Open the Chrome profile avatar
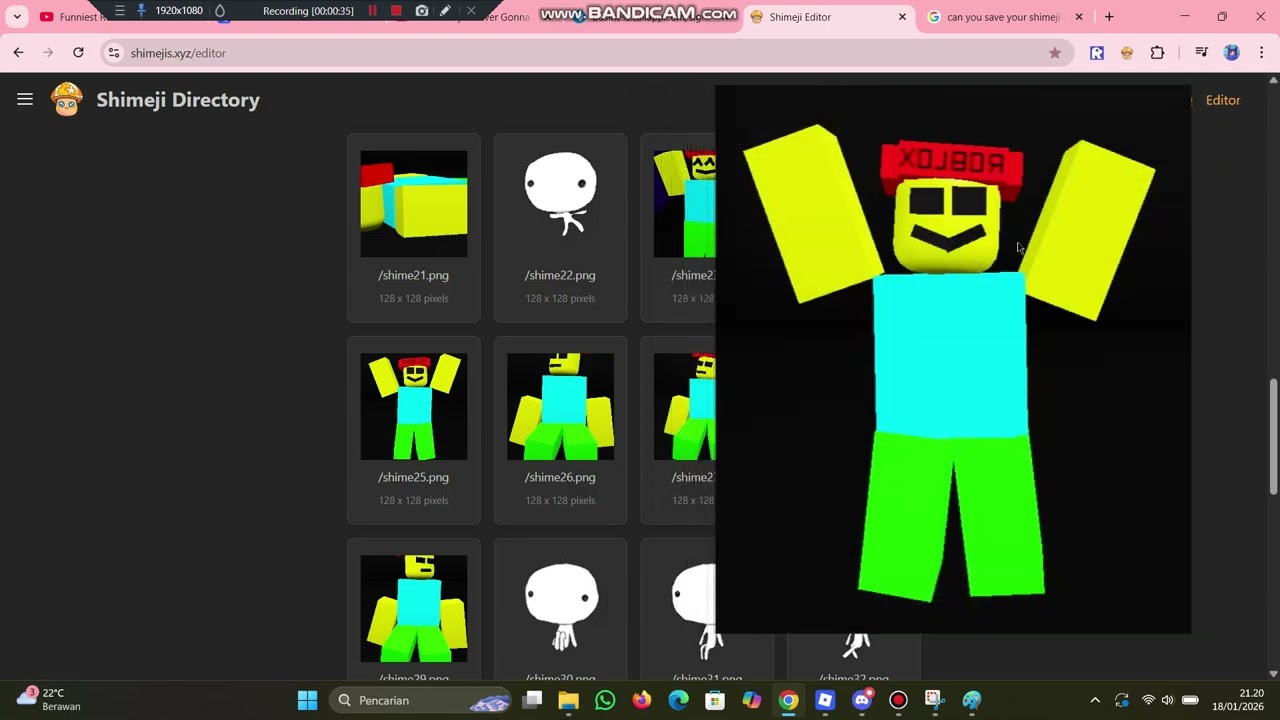The width and height of the screenshot is (1280, 720). (x=1231, y=53)
